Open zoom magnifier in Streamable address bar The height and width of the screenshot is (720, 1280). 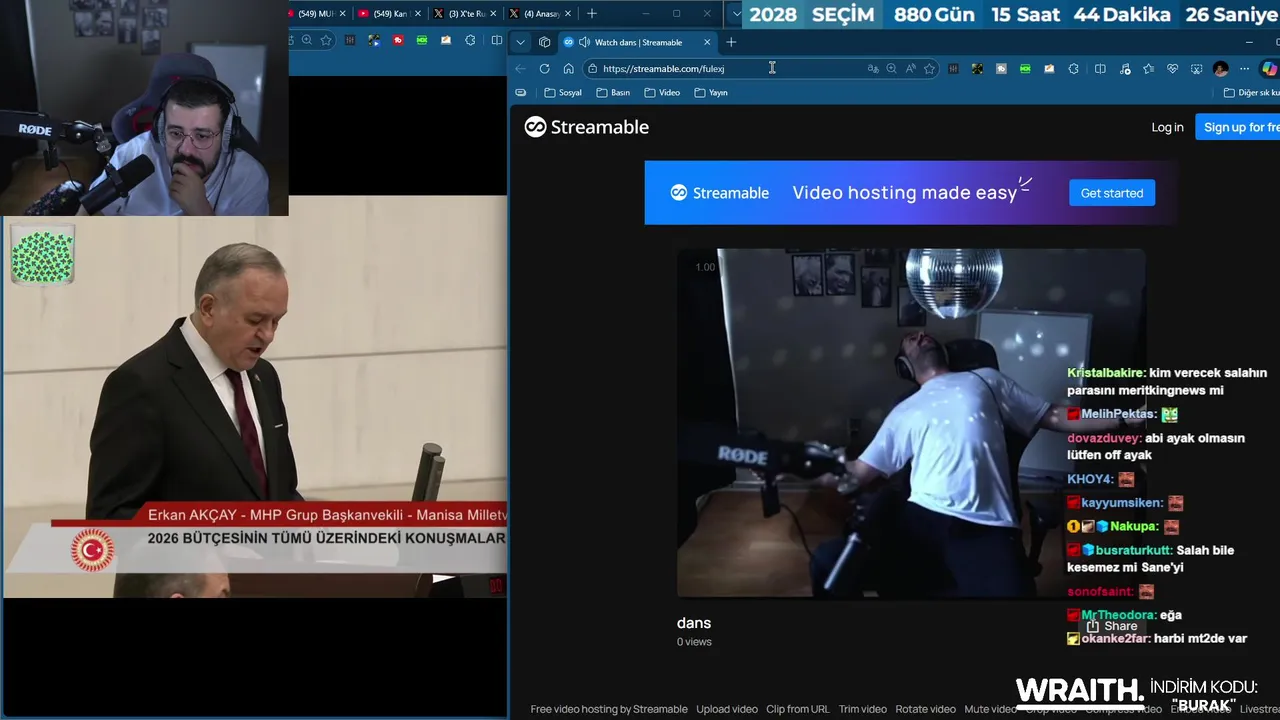[x=891, y=69]
